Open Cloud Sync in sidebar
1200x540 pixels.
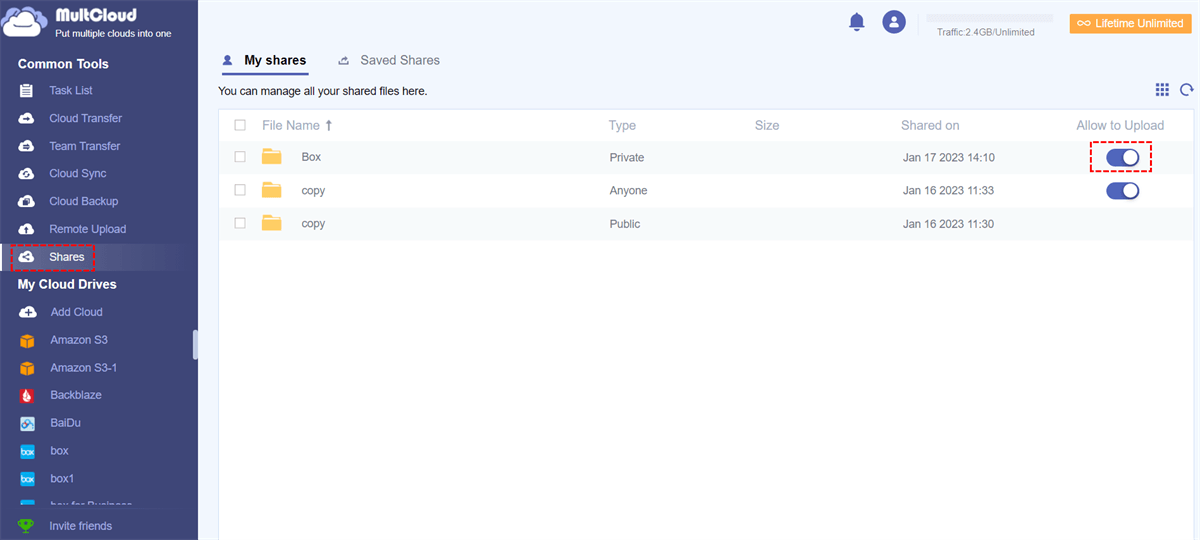(x=77, y=174)
